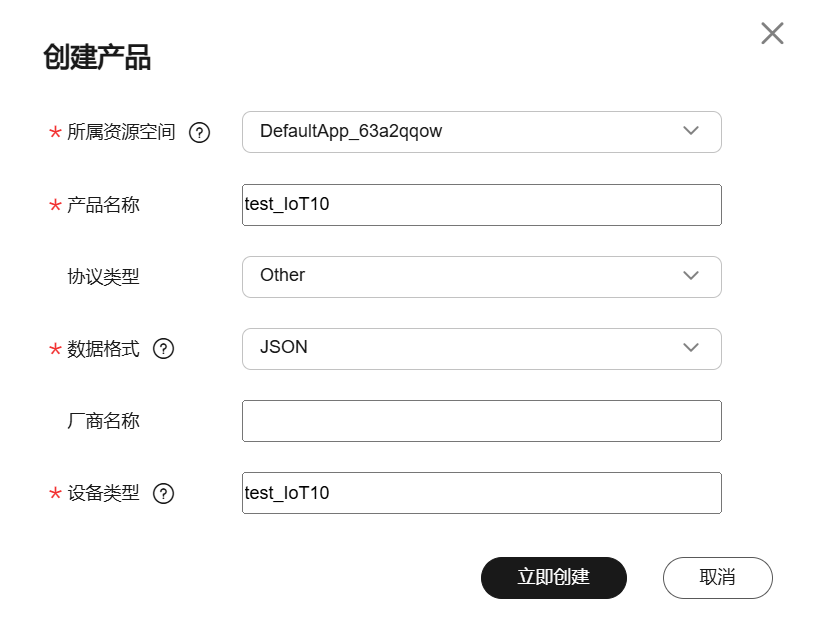Viewport: 816px width, 641px height.
Task: Click the 创建产品 dialog title
Action: coord(97,57)
